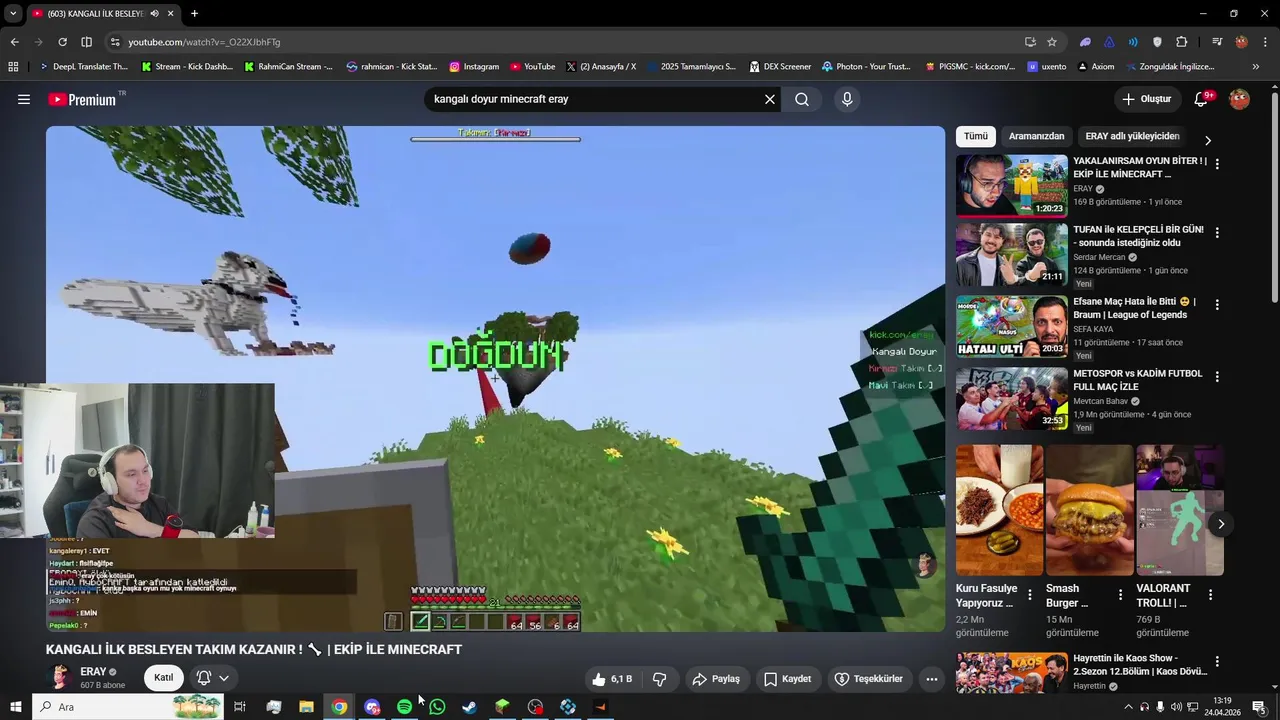Clear the search box text

coord(770,99)
